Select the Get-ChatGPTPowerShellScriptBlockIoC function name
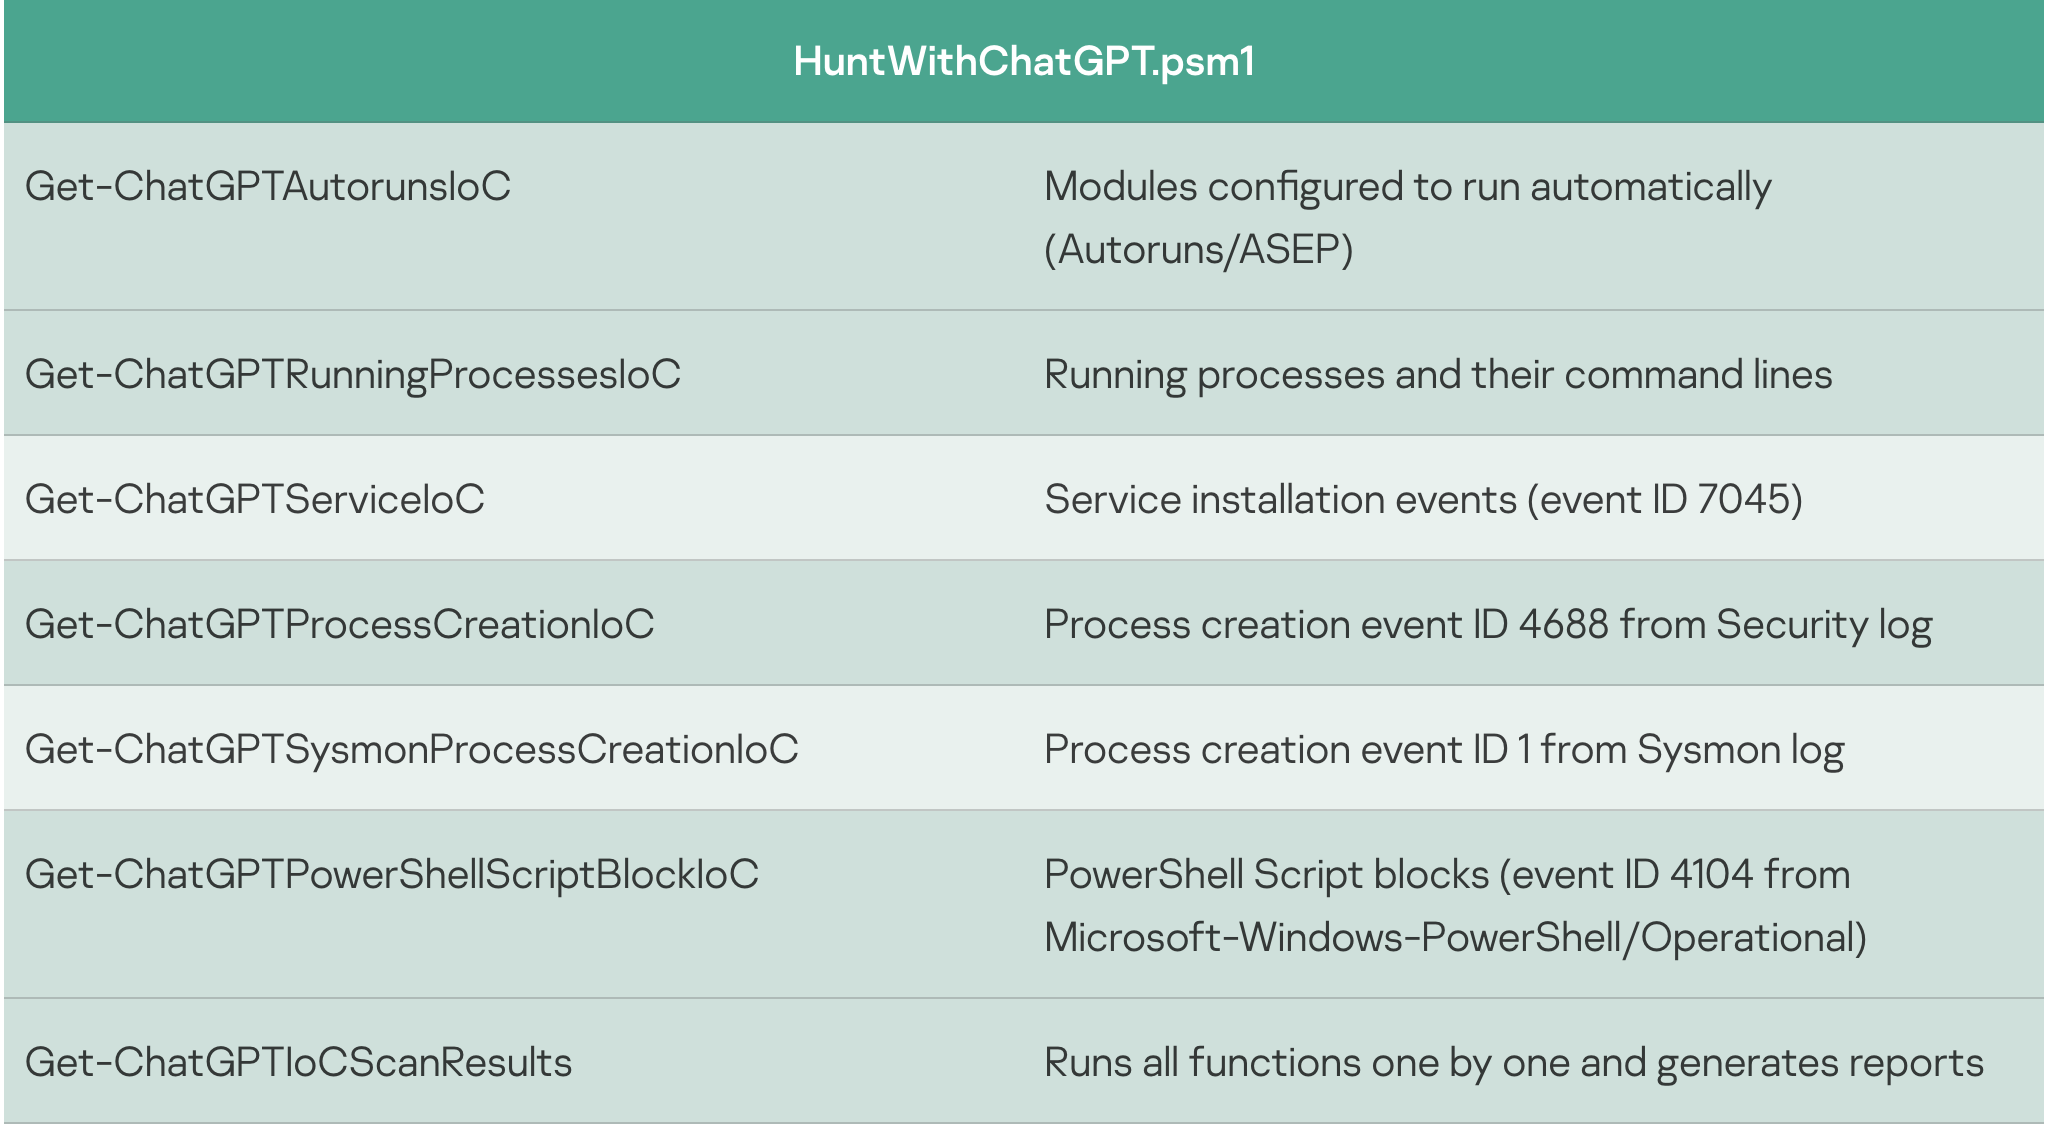 392,875
